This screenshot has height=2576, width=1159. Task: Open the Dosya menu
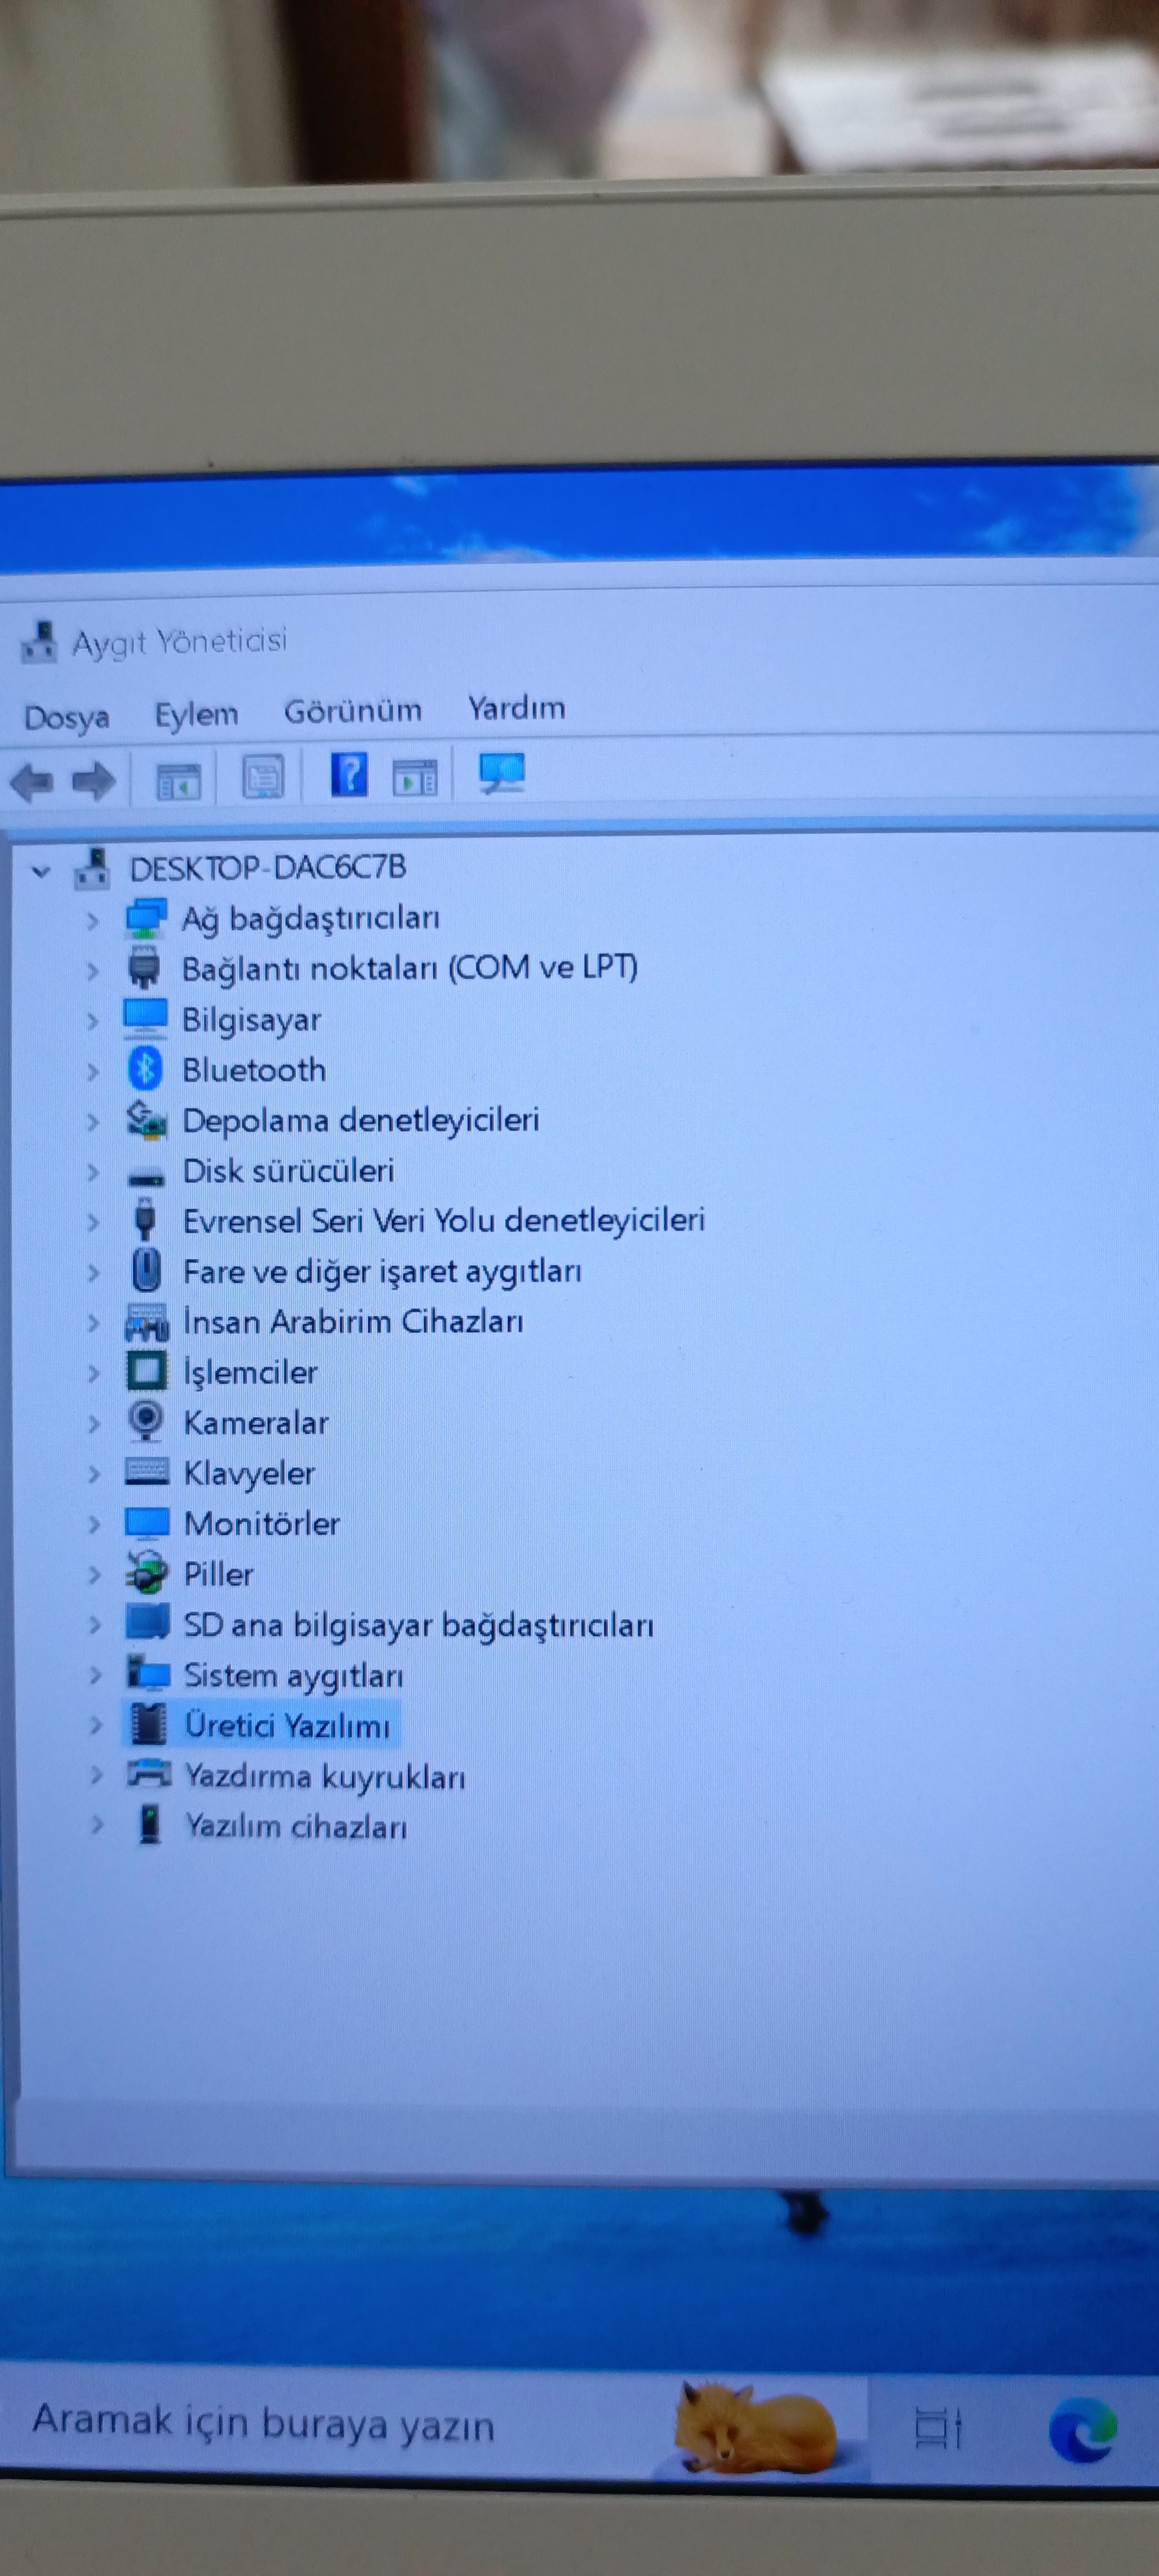(66, 717)
